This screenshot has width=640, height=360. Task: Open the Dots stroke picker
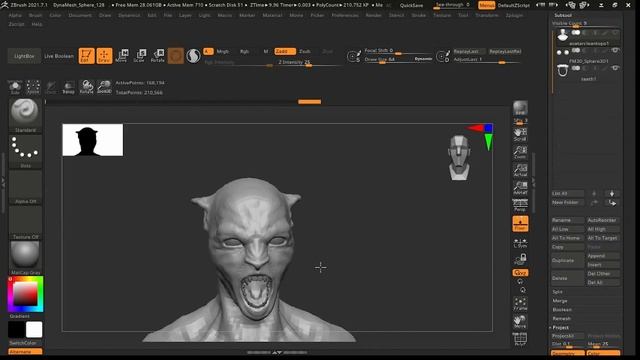pyautogui.click(x=25, y=151)
